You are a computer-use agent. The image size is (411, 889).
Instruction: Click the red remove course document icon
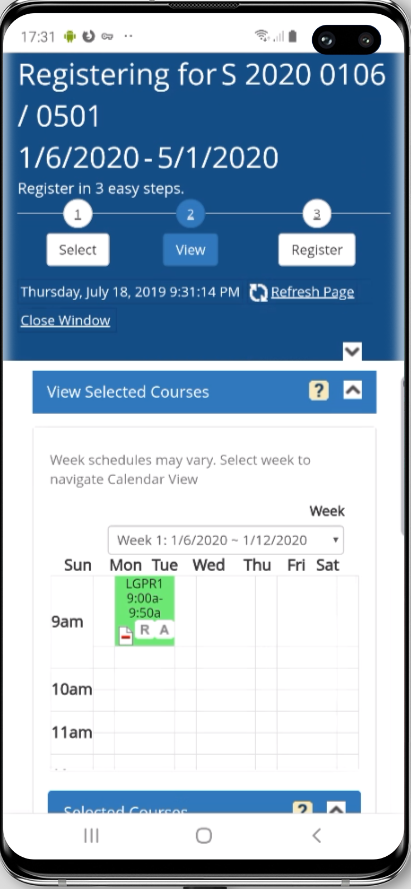tap(126, 636)
